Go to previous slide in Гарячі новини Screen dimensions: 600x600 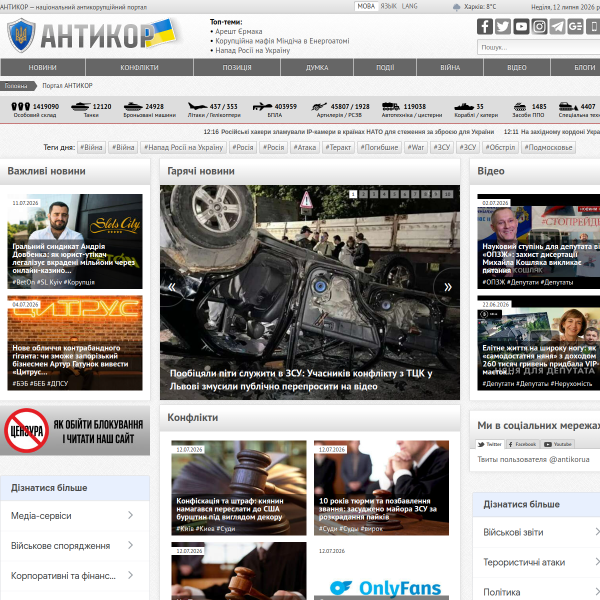point(172,287)
